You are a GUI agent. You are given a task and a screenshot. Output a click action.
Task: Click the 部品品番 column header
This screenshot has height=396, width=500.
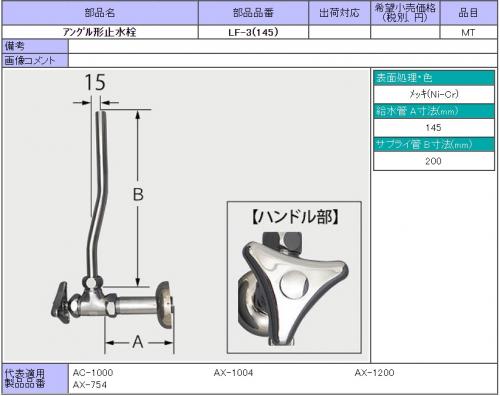pos(253,13)
